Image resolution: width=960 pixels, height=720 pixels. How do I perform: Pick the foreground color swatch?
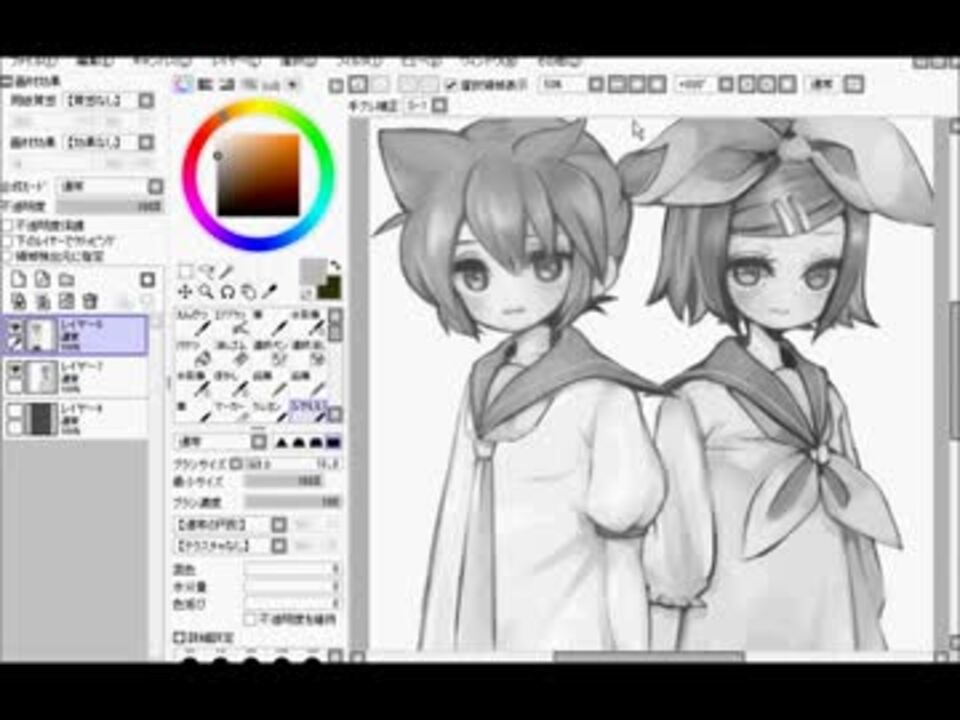(313, 271)
